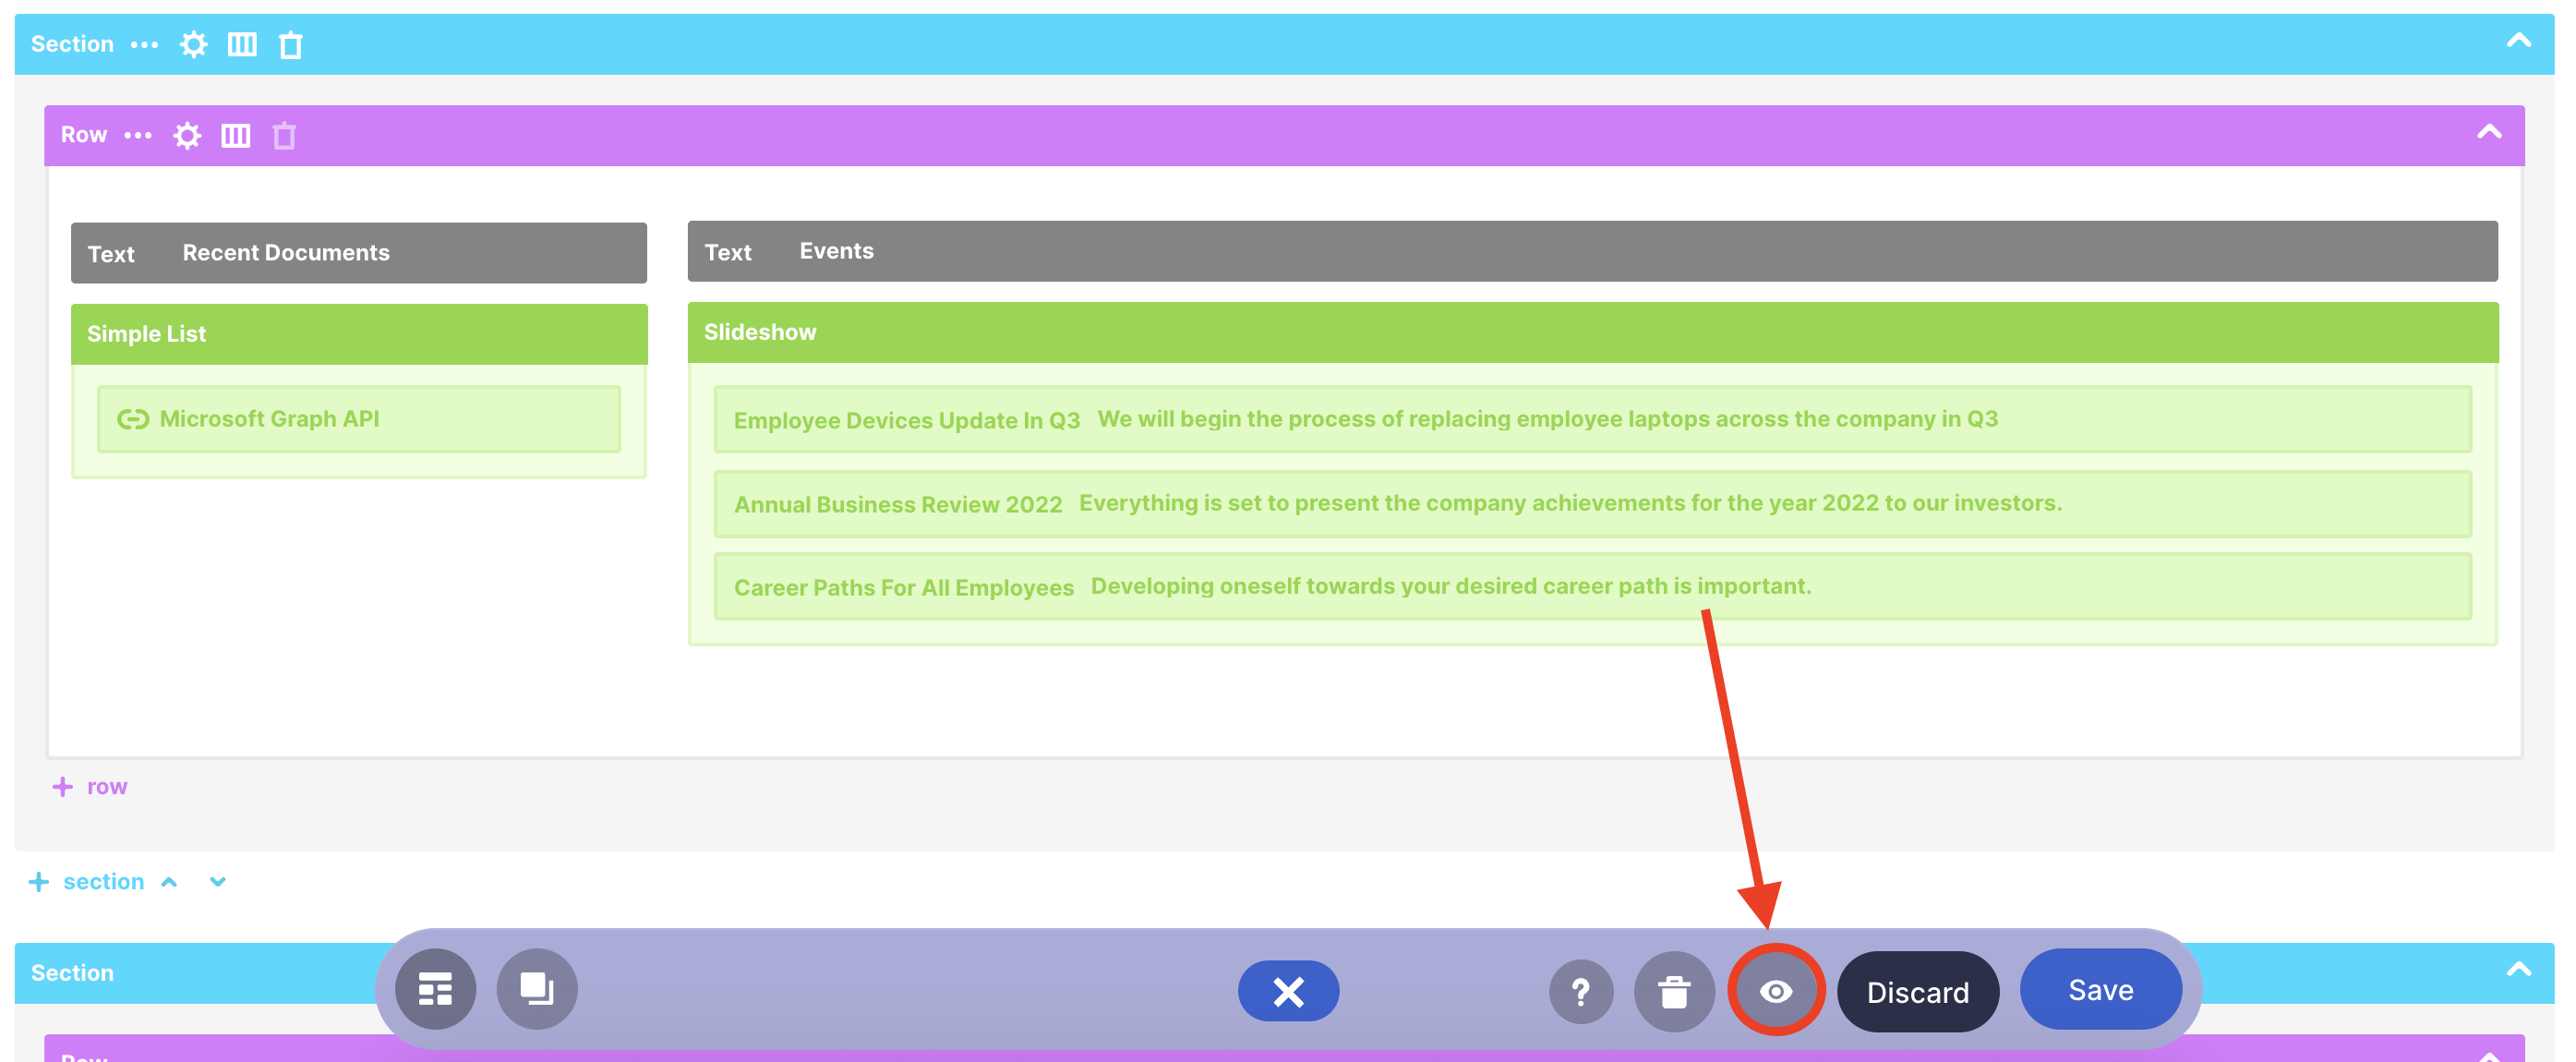Click the Row trash icon

(284, 135)
